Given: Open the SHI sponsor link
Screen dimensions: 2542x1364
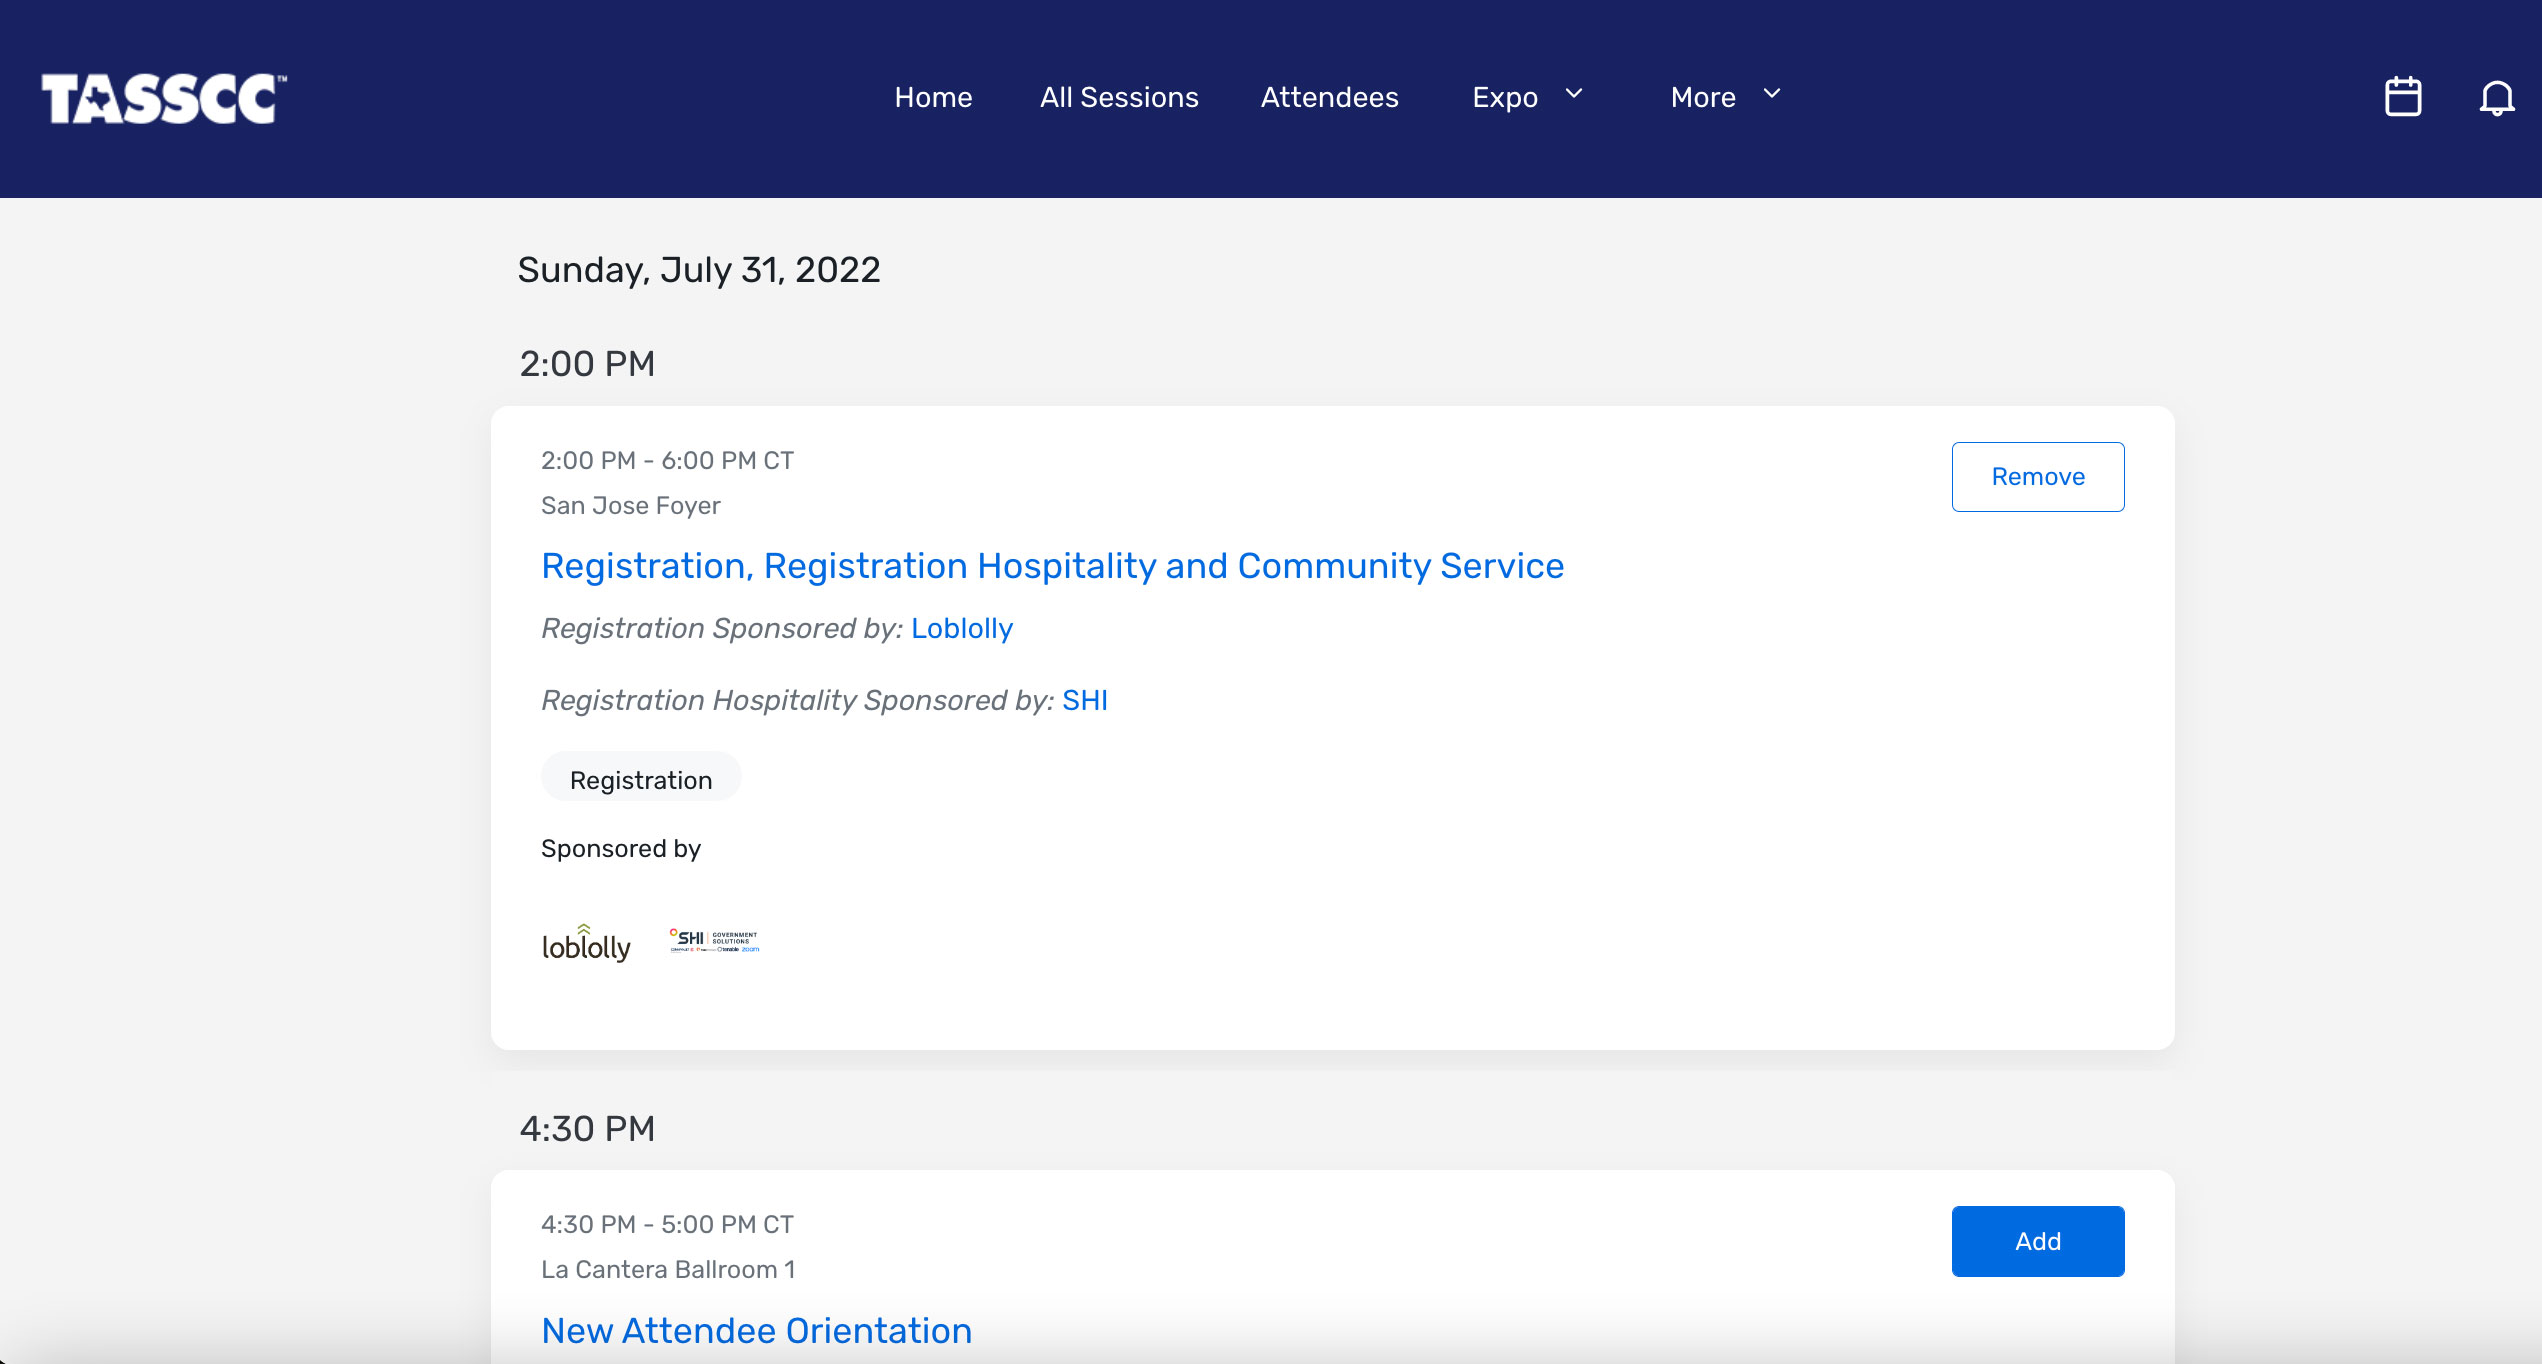Looking at the screenshot, I should [x=1085, y=700].
